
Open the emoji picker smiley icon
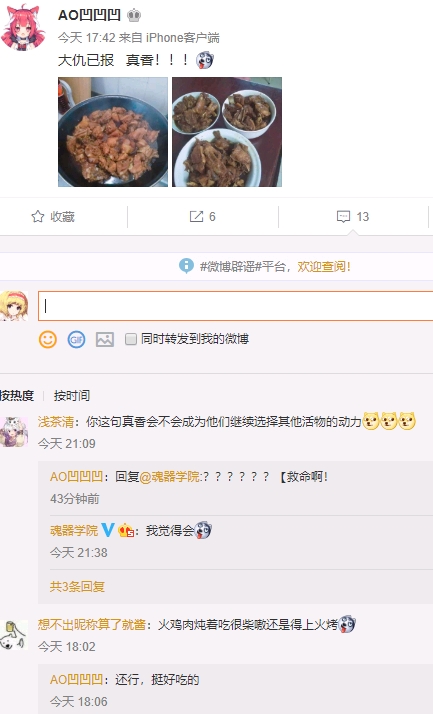47,339
